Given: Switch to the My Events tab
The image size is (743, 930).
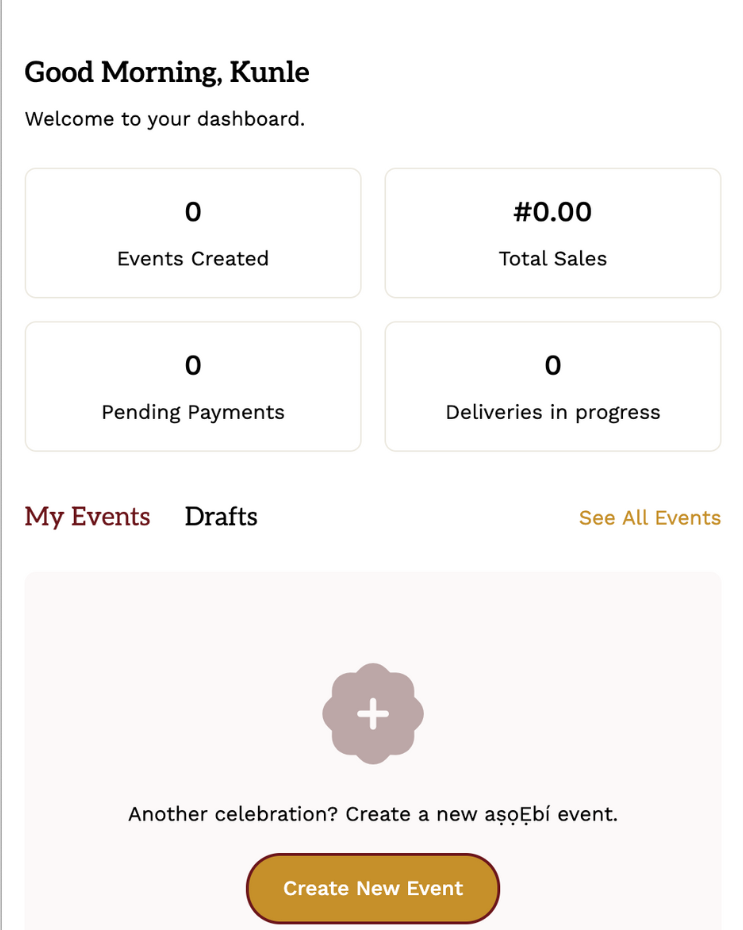Looking at the screenshot, I should point(87,517).
